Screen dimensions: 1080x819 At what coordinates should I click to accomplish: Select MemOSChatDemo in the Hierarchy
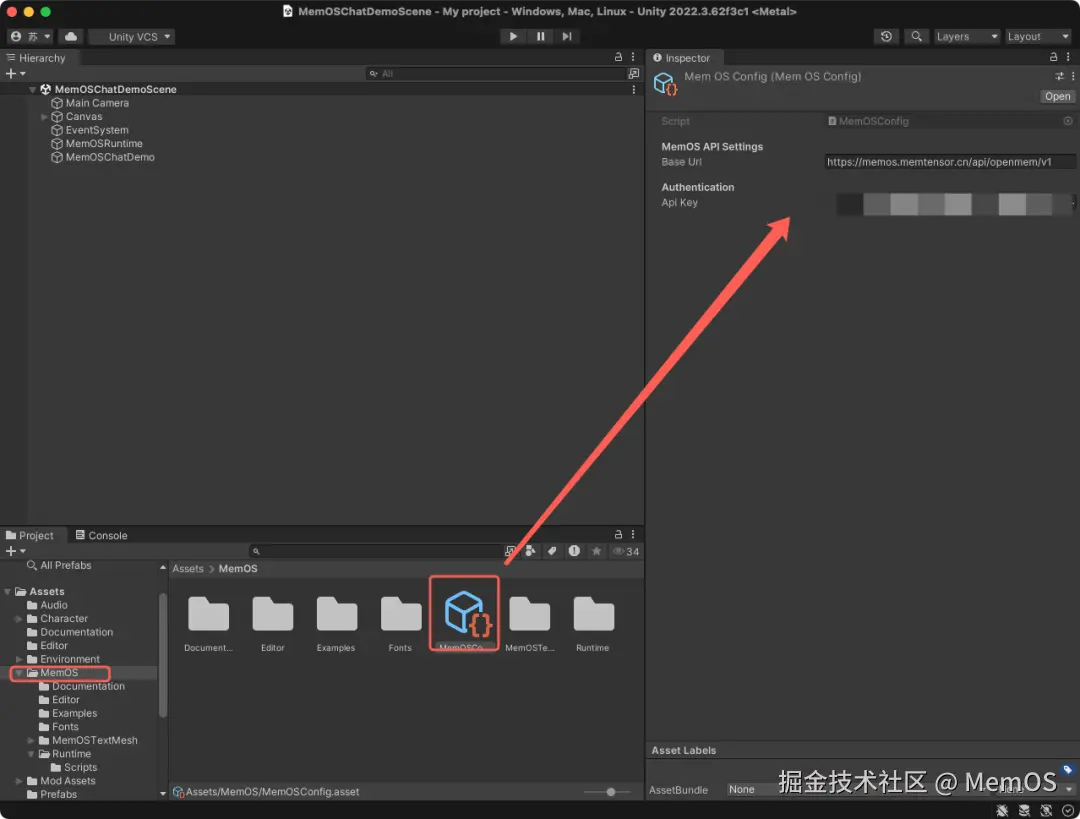(110, 157)
